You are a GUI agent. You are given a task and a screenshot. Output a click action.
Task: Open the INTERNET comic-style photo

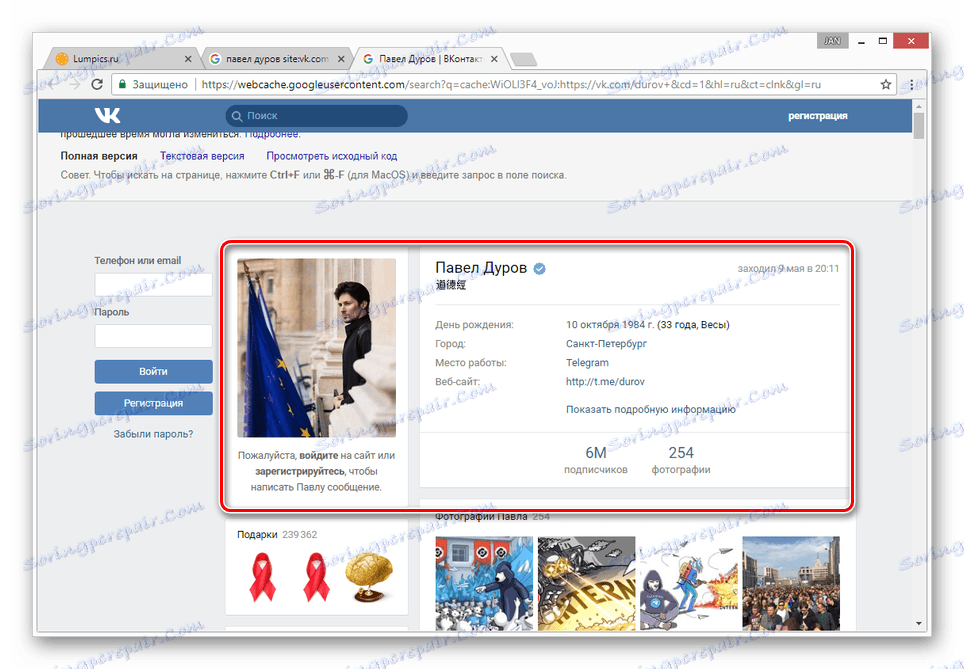(587, 583)
